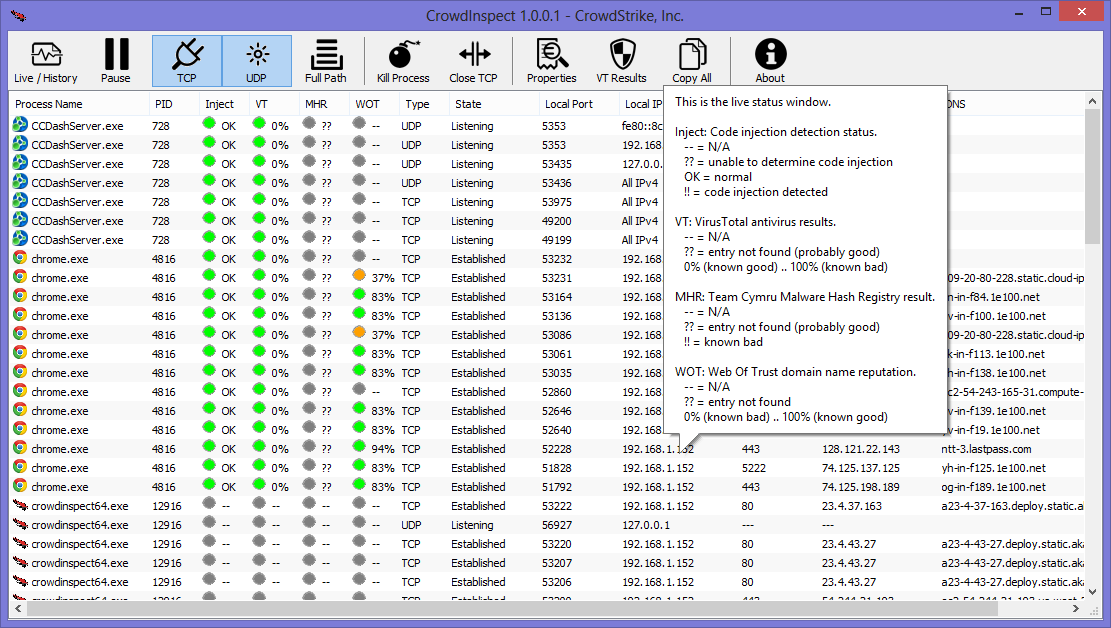This screenshot has height=628, width=1111.
Task: Sort by Local Port column header
Action: point(579,104)
